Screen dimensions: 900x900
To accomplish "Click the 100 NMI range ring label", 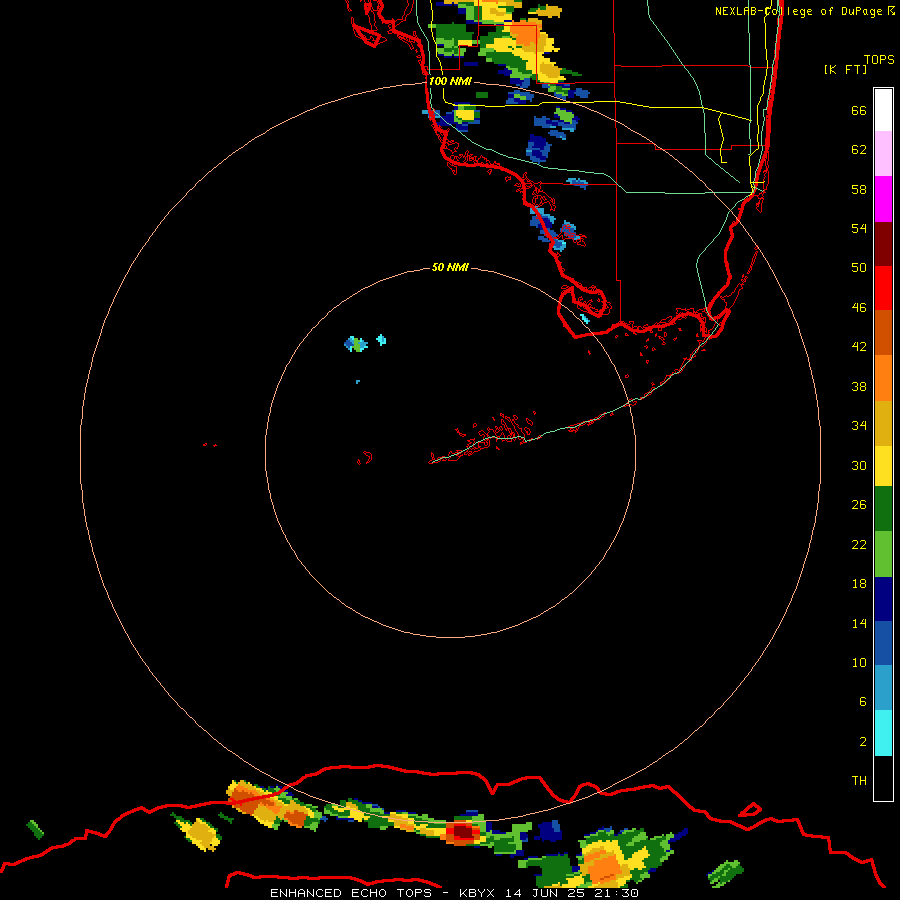I will (x=450, y=82).
